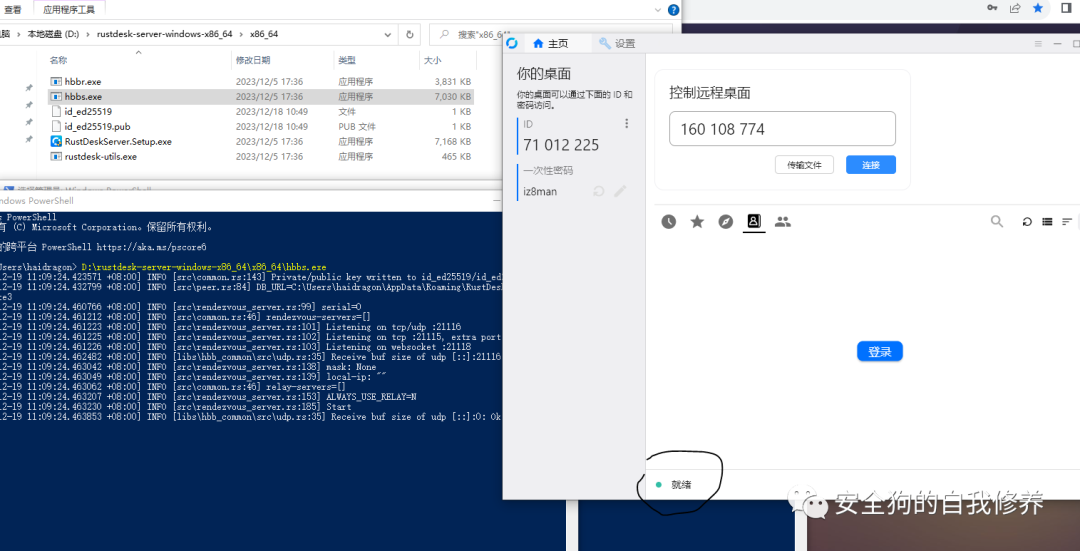This screenshot has height=551, width=1080.
Task: Expand the address bar history dropdown
Action: tap(388, 34)
